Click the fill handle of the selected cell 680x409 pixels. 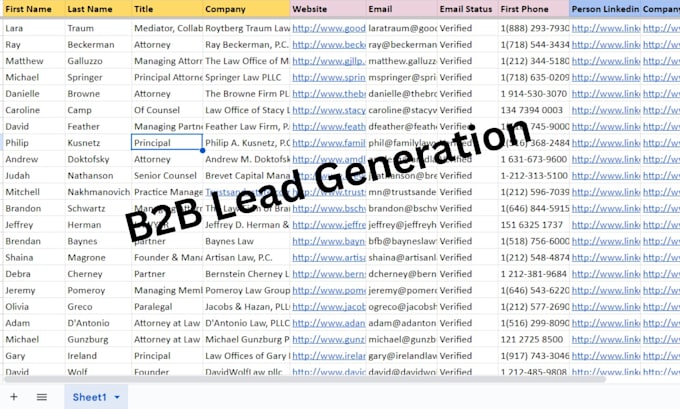(x=203, y=151)
